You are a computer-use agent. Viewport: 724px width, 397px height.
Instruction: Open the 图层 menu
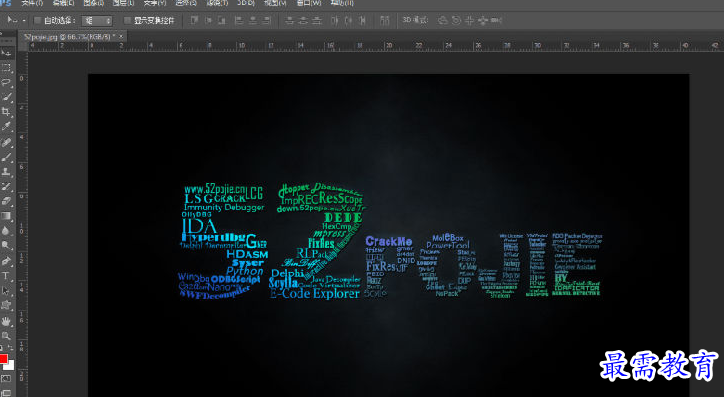point(123,3)
